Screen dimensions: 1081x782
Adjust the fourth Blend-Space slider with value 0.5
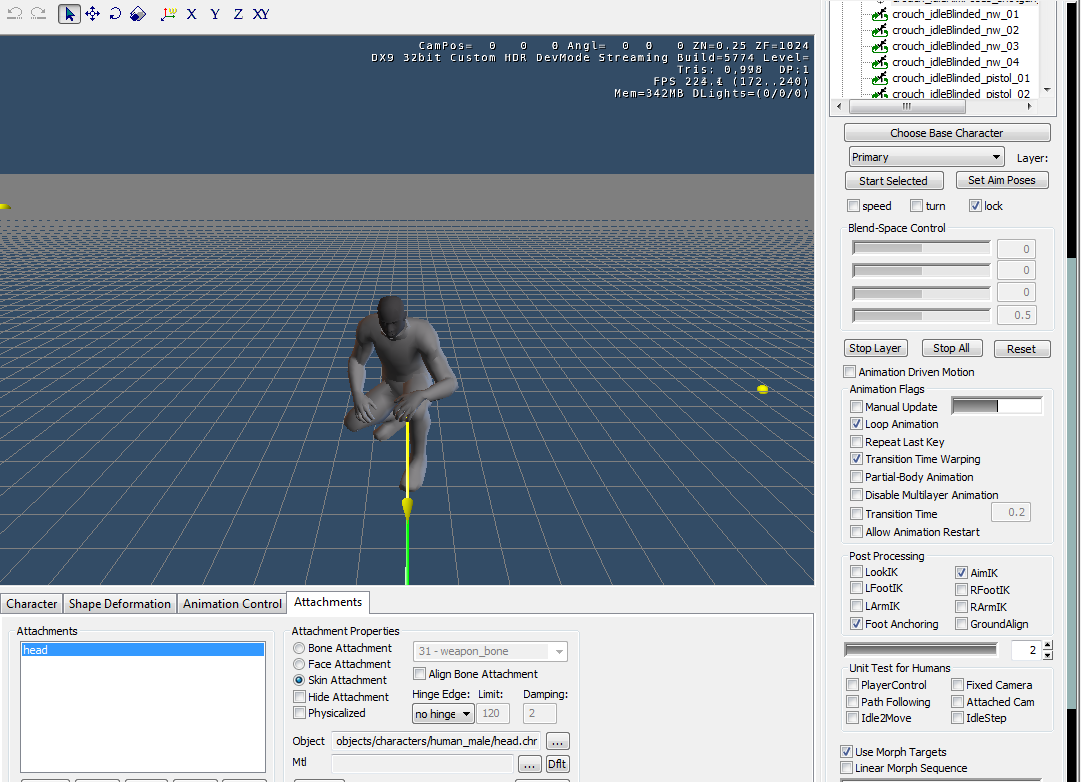[921, 315]
